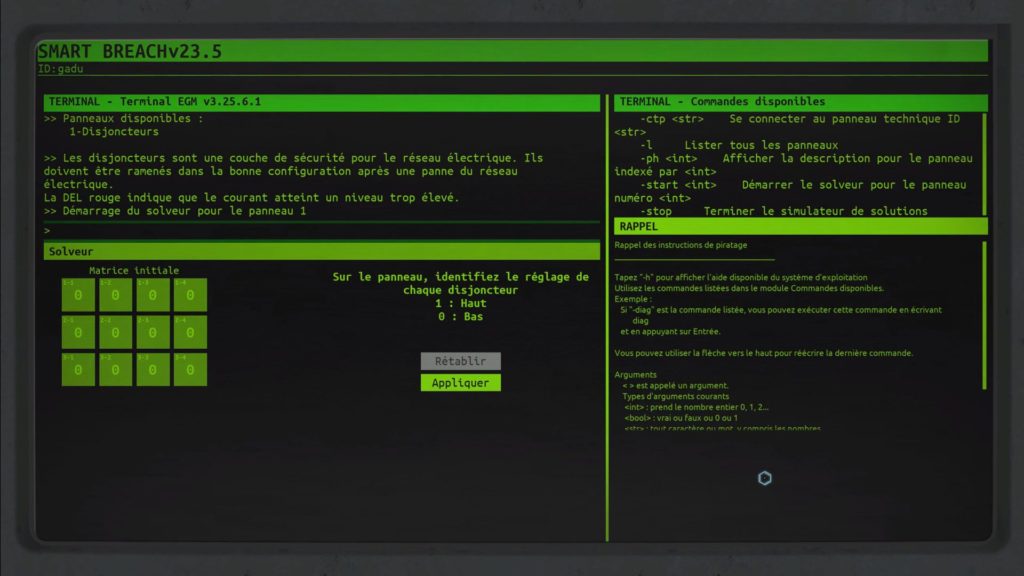Click "Rappel des instructions de piratage" text
1024x576 pixels.
pyautogui.click(x=680, y=245)
